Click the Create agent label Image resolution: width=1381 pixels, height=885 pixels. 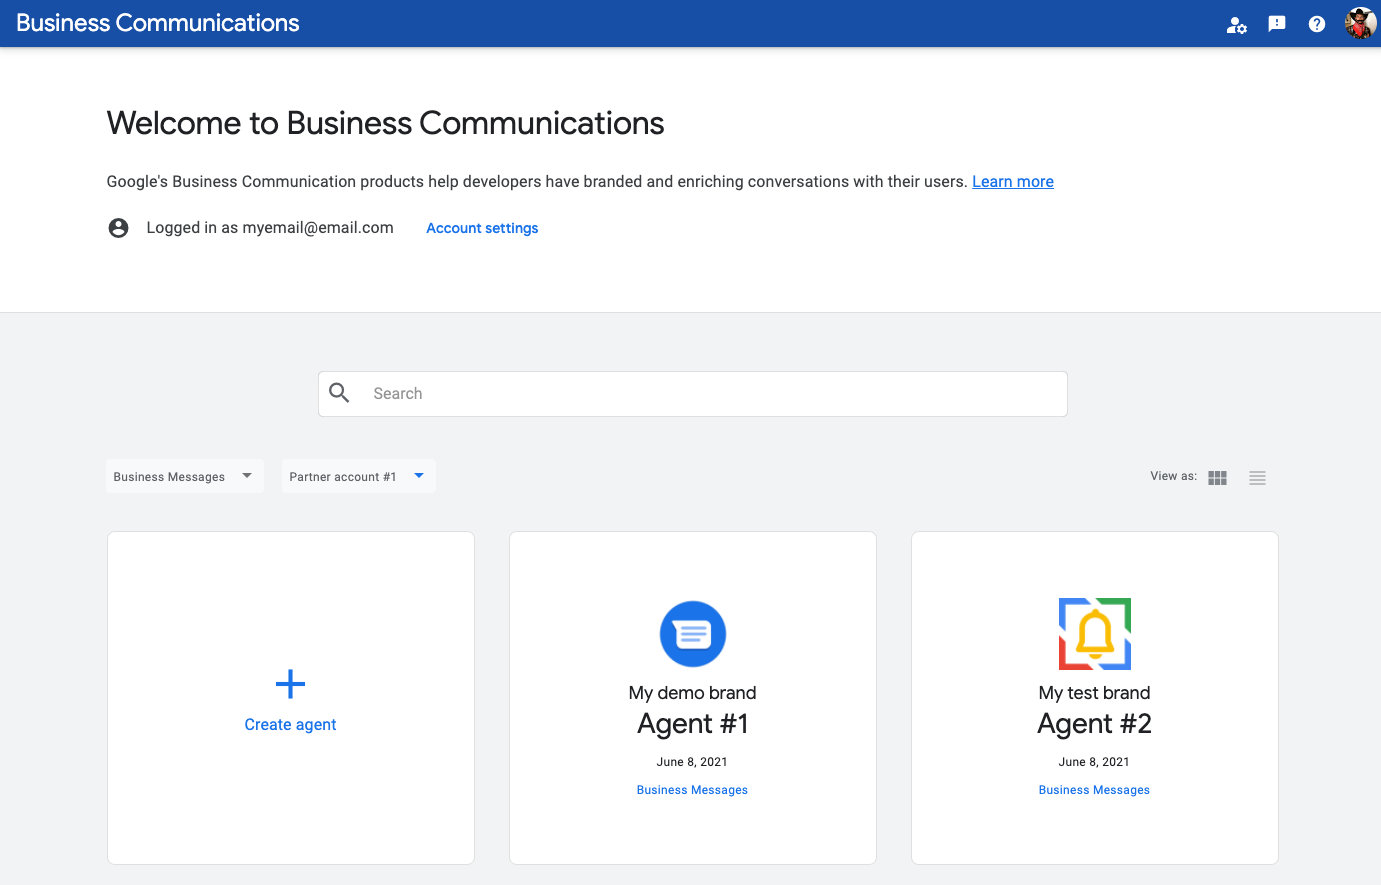point(290,725)
